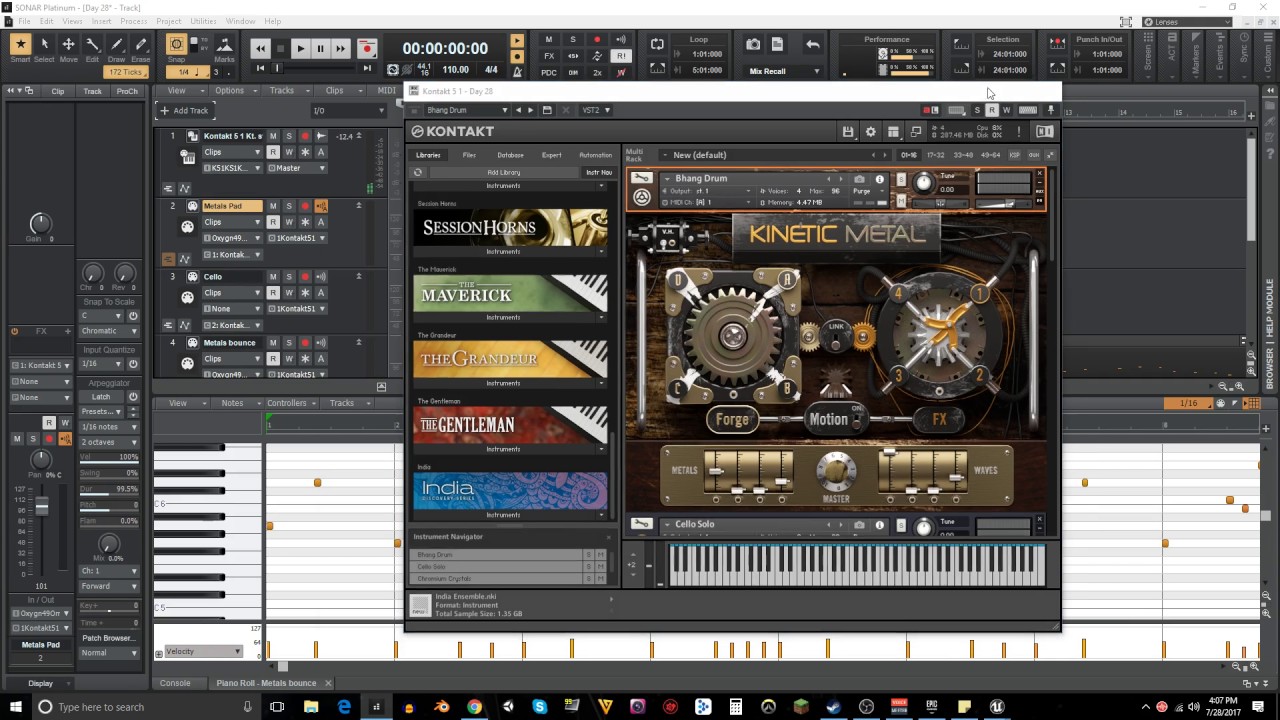1280x720 pixels.
Task: Open the Utilities menu
Action: click(x=203, y=21)
